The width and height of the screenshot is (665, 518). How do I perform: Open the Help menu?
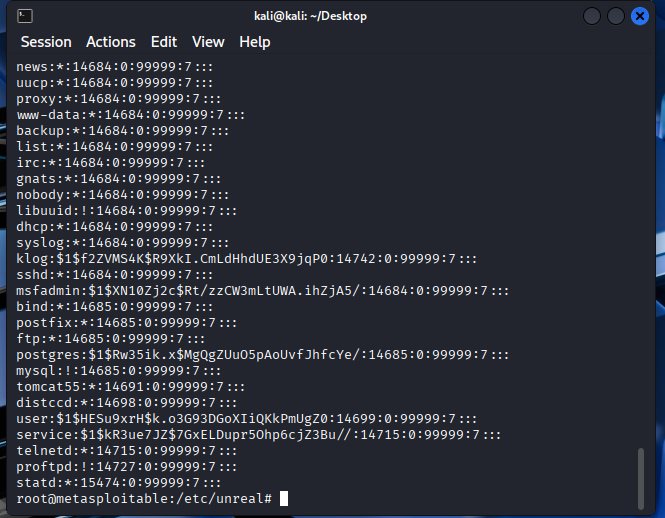(254, 42)
